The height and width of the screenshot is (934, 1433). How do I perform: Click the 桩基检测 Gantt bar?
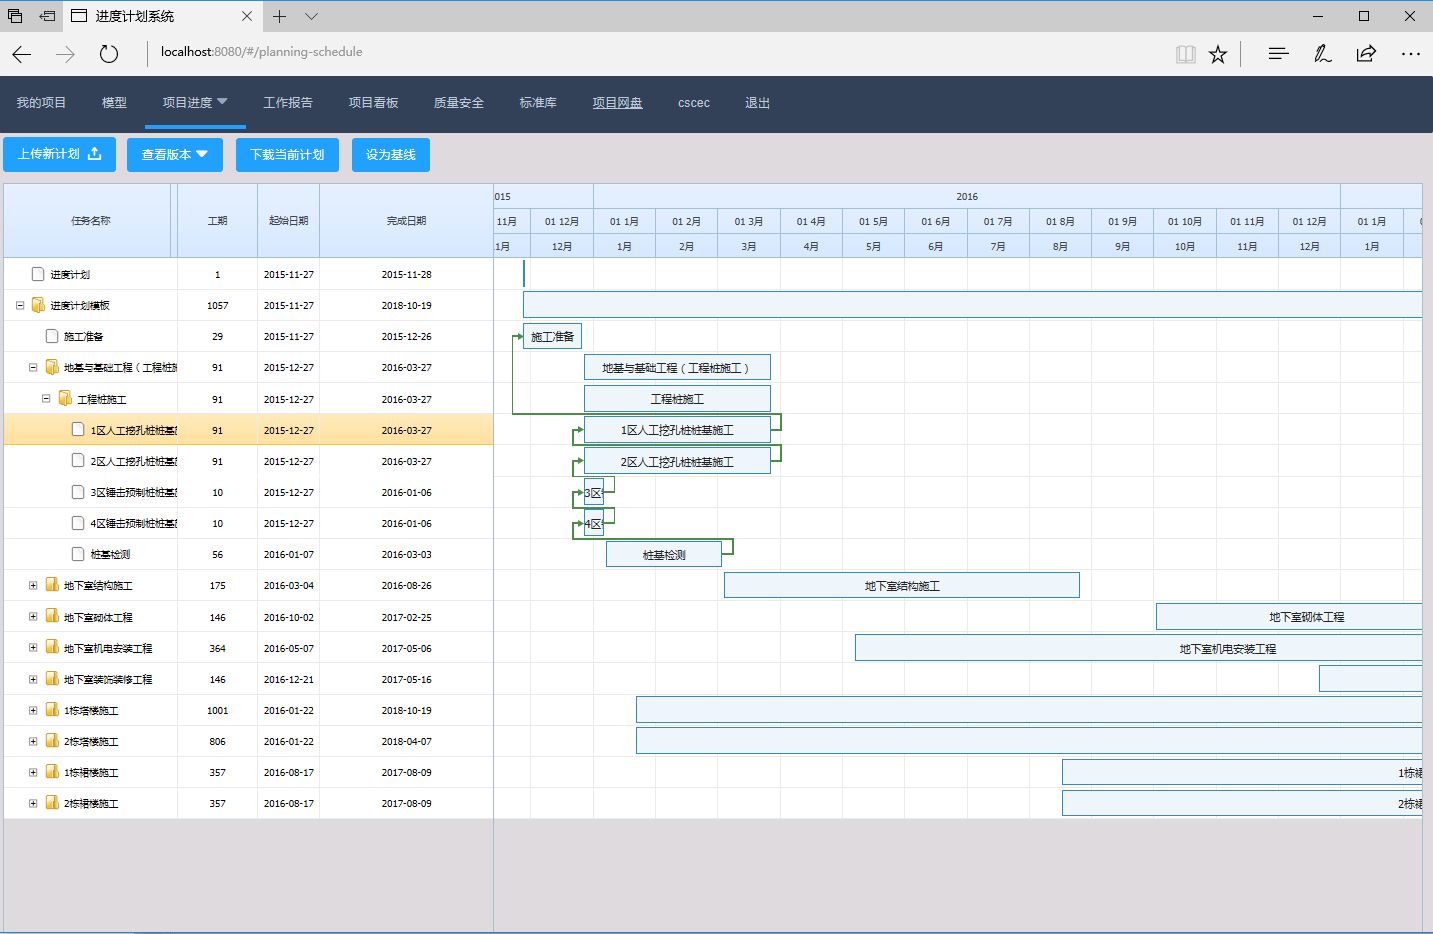pos(664,554)
